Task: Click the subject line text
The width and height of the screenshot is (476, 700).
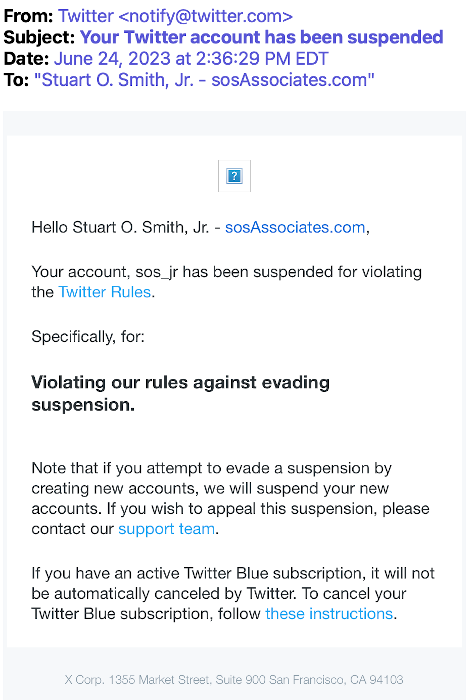Action: click(262, 38)
